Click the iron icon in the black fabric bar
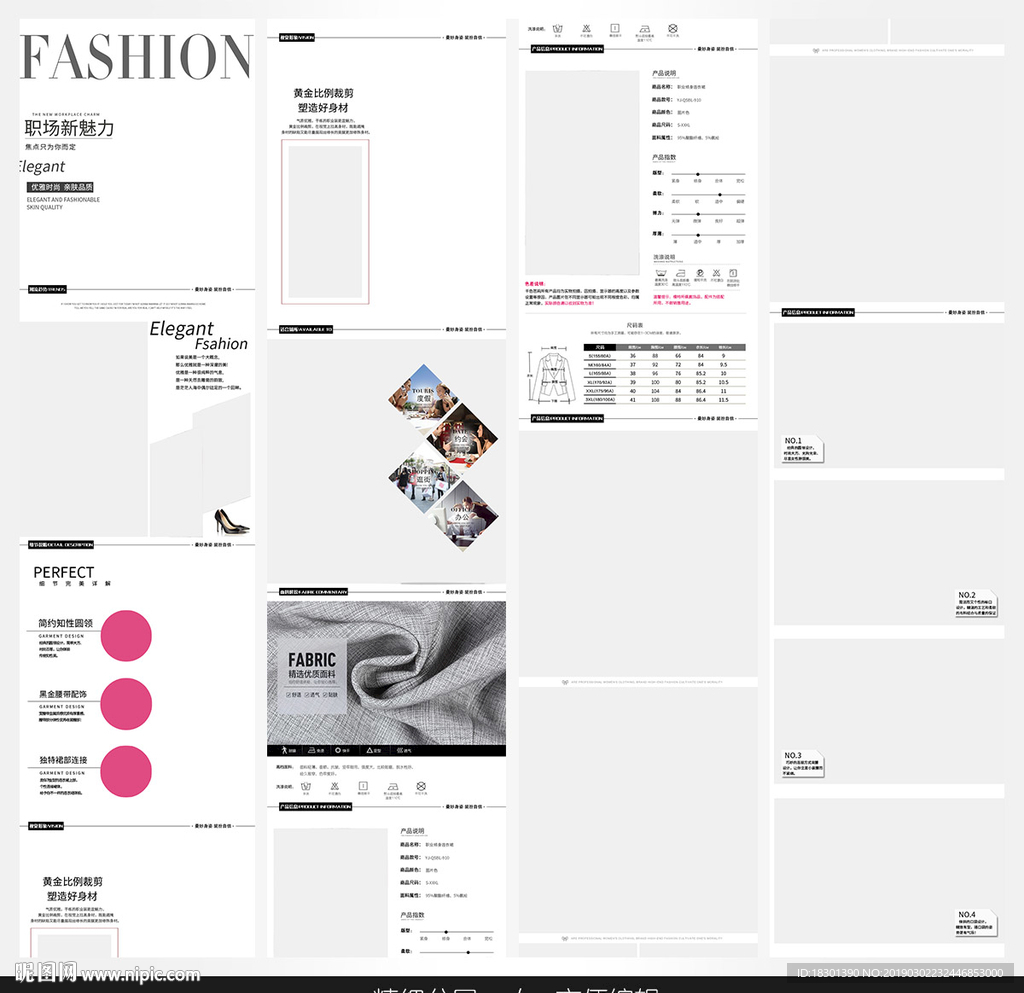Screen dimensions: 1024x993 (312, 750)
